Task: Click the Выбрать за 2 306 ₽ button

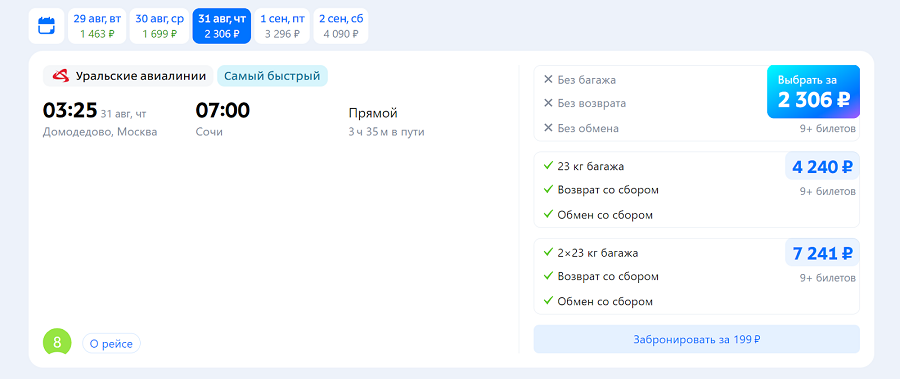Action: [x=813, y=92]
